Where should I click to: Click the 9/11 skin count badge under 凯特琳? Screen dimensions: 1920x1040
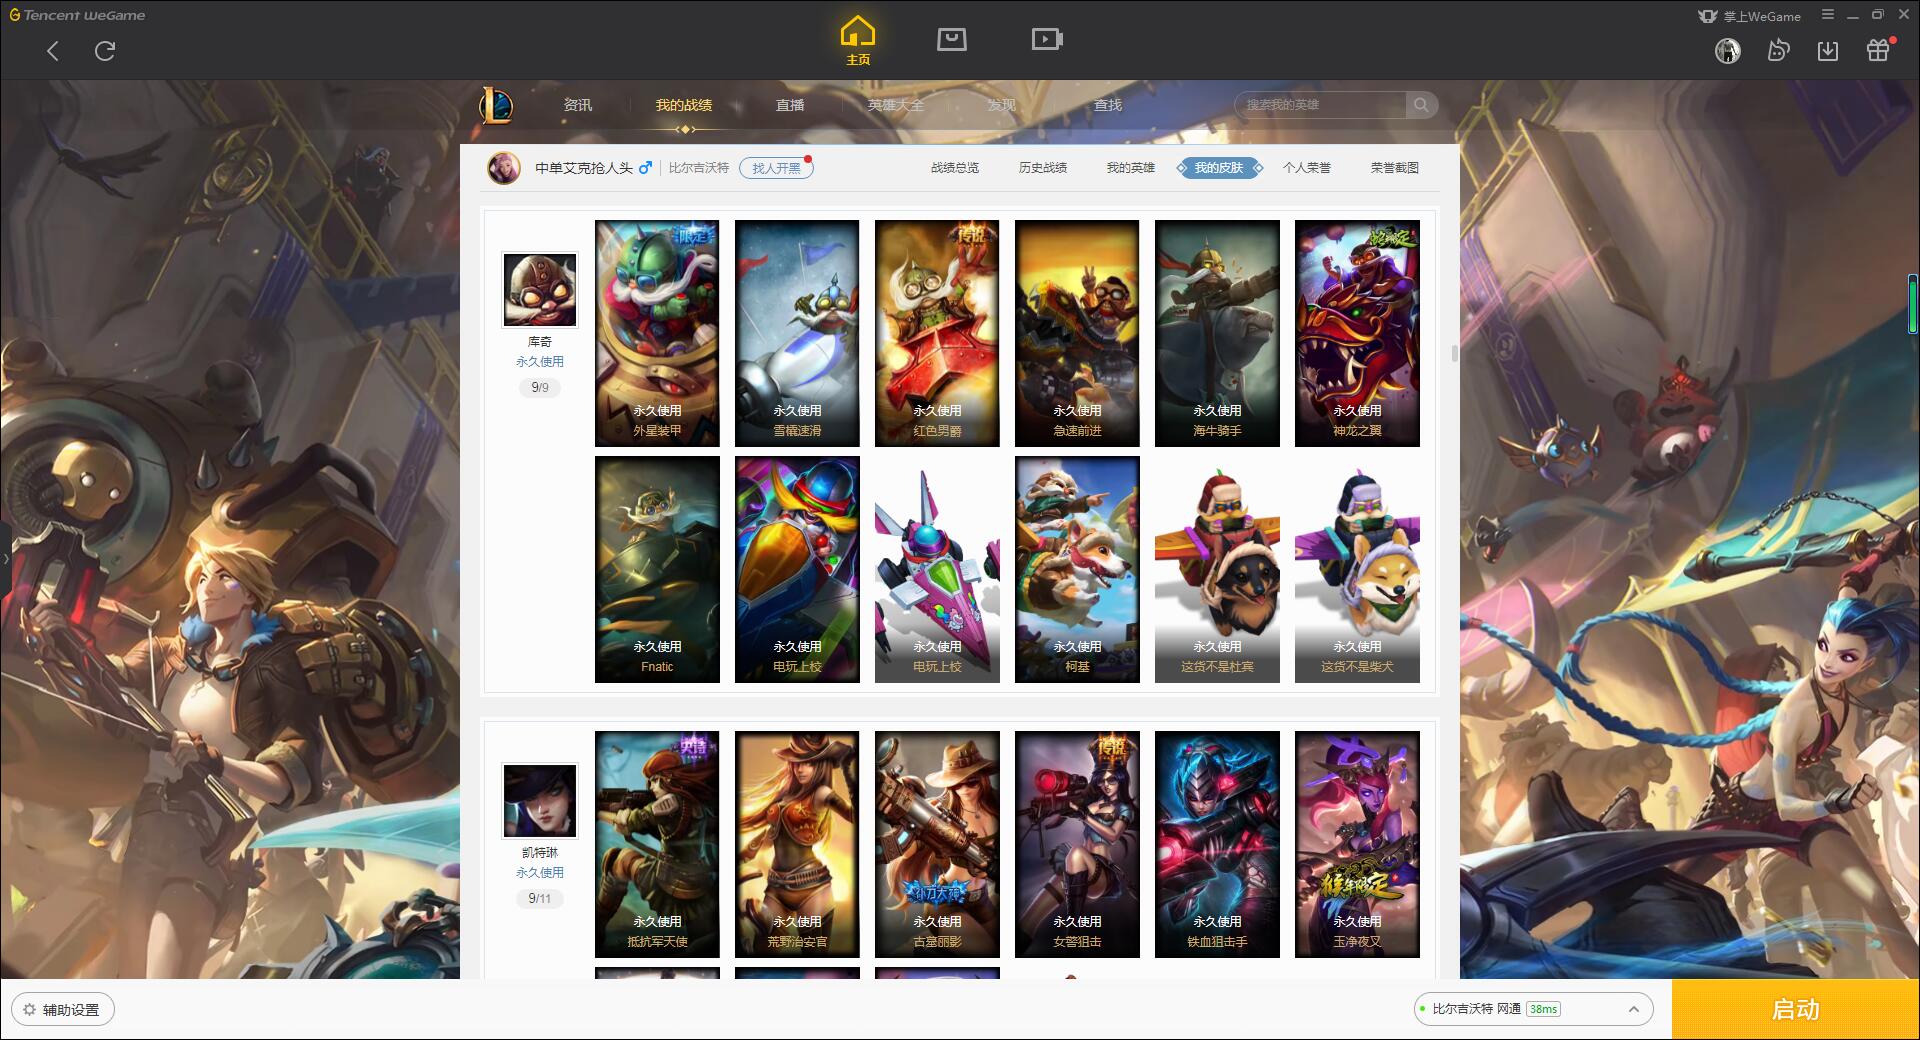540,898
